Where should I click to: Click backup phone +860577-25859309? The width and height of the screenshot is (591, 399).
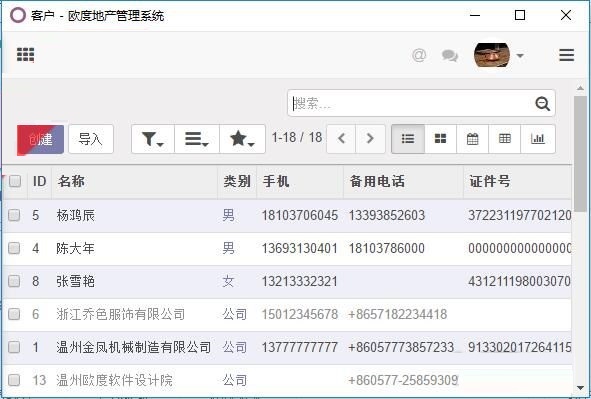click(403, 380)
